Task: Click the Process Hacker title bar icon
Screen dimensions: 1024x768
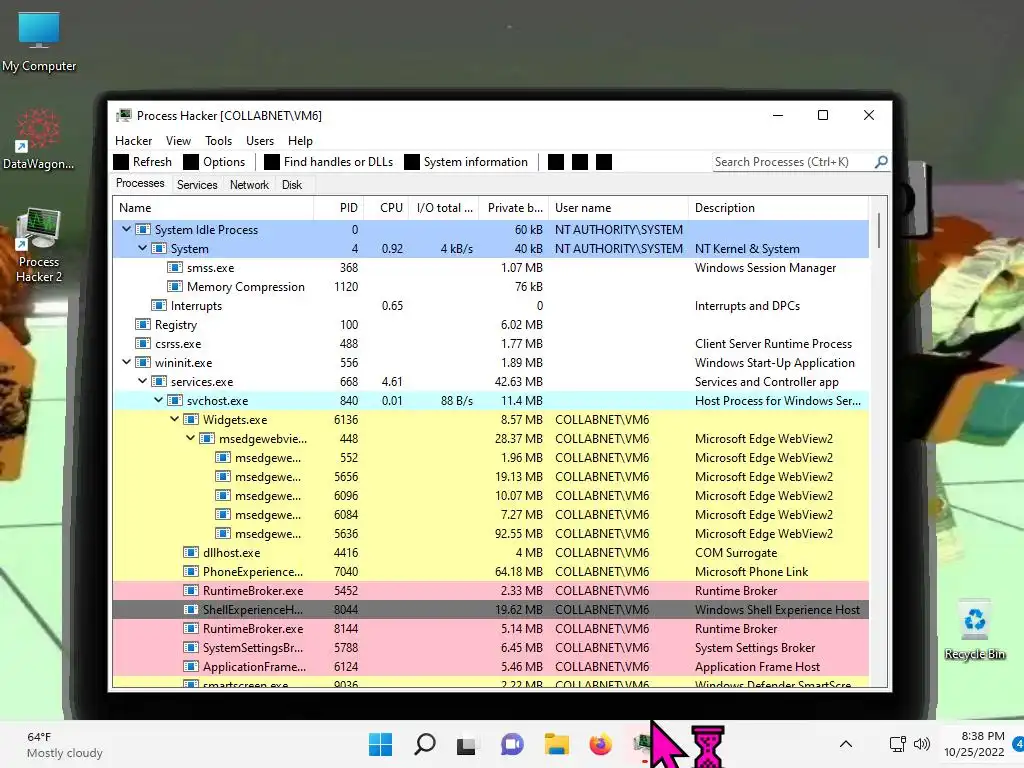Action: (x=123, y=116)
